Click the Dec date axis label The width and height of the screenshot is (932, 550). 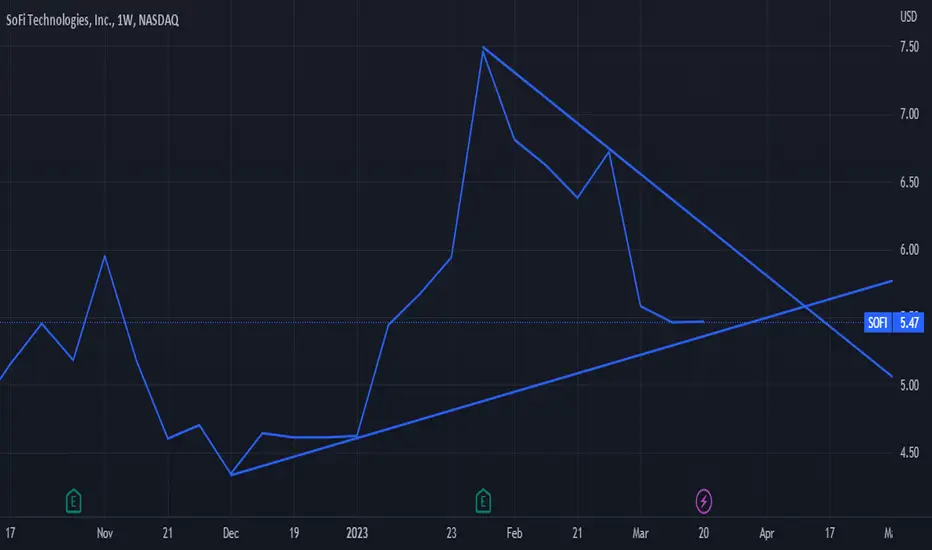coord(231,533)
